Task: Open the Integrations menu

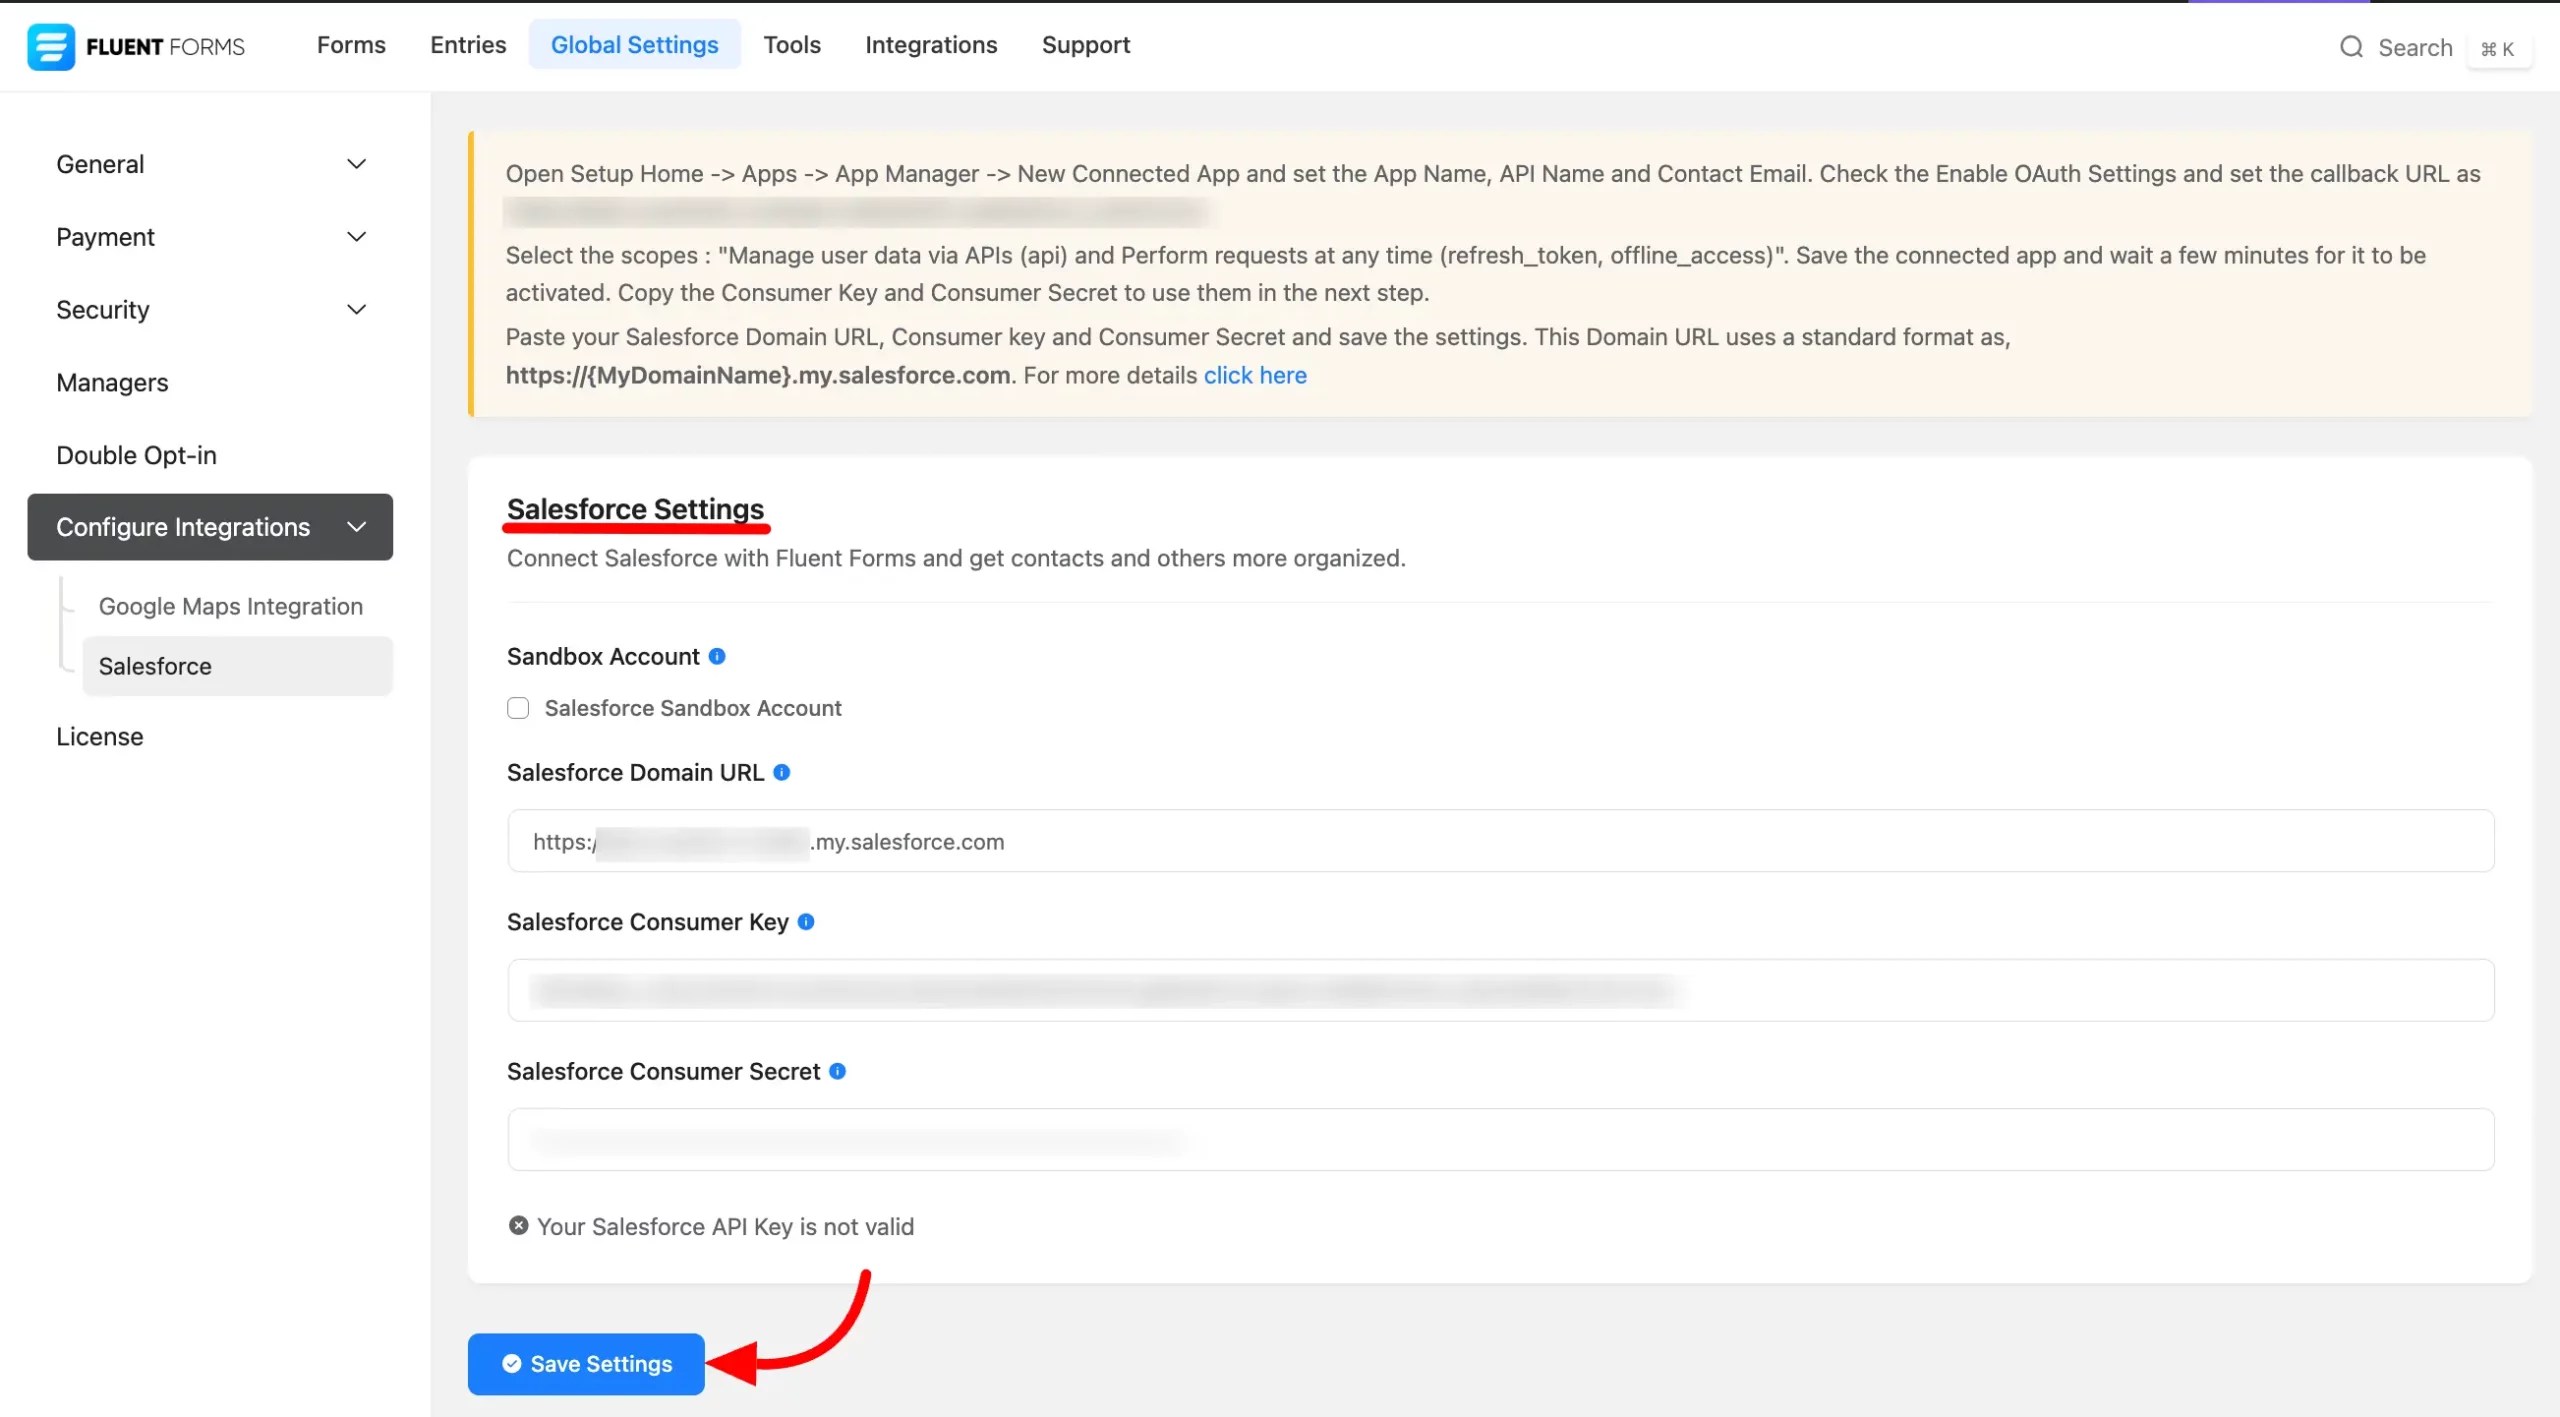Action: pyautogui.click(x=930, y=45)
